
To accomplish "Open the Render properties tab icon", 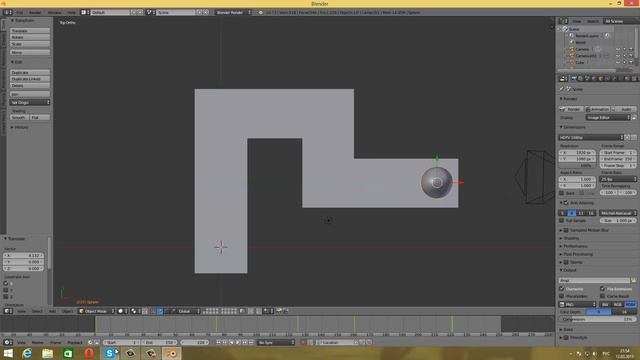I will point(573,78).
